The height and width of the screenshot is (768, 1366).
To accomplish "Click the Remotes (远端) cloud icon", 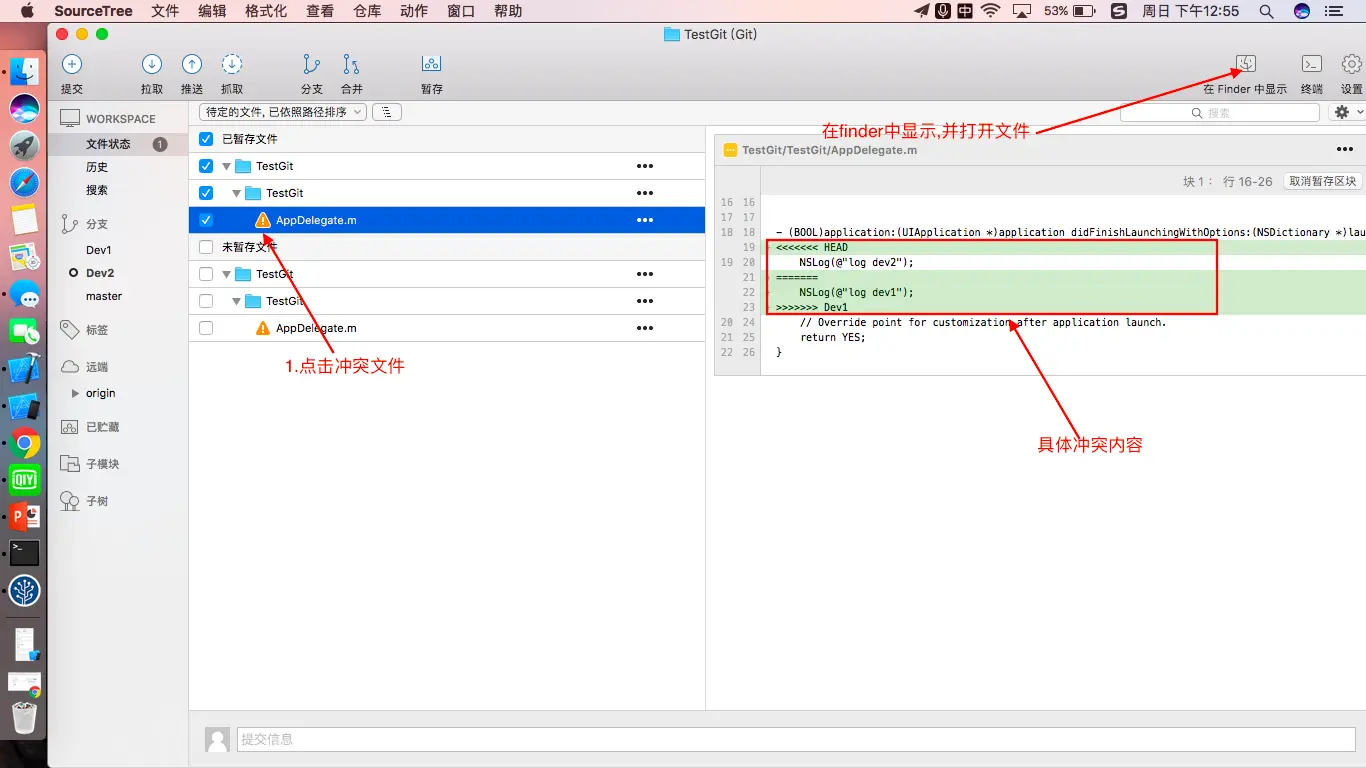I will (70, 367).
